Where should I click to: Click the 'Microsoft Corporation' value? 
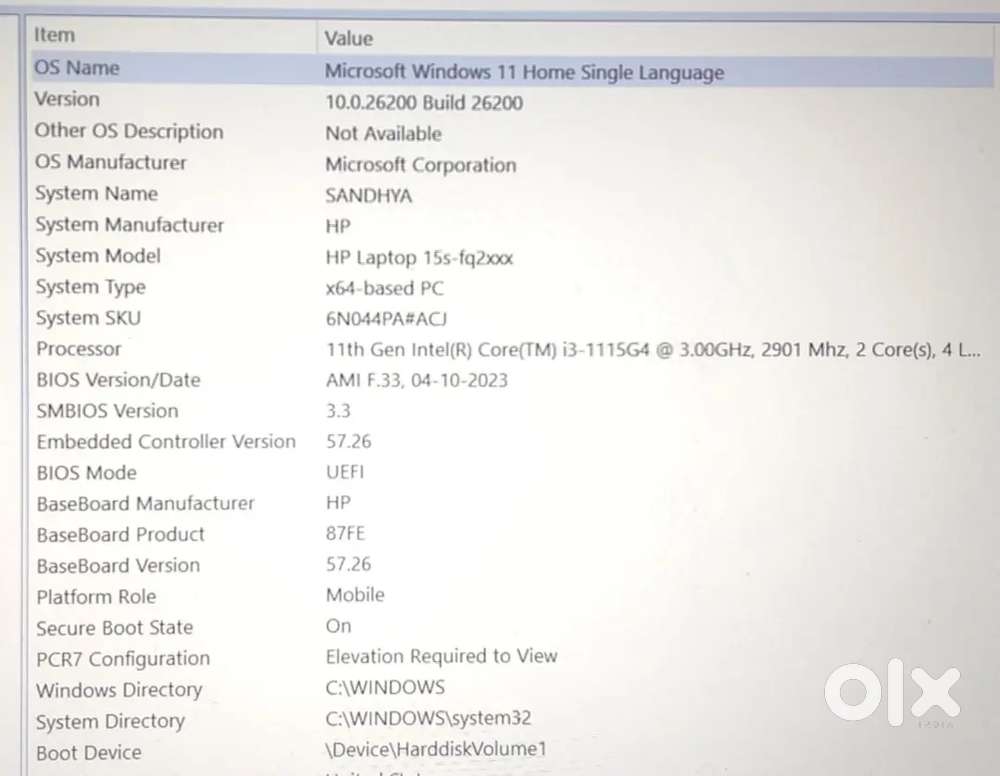421,165
